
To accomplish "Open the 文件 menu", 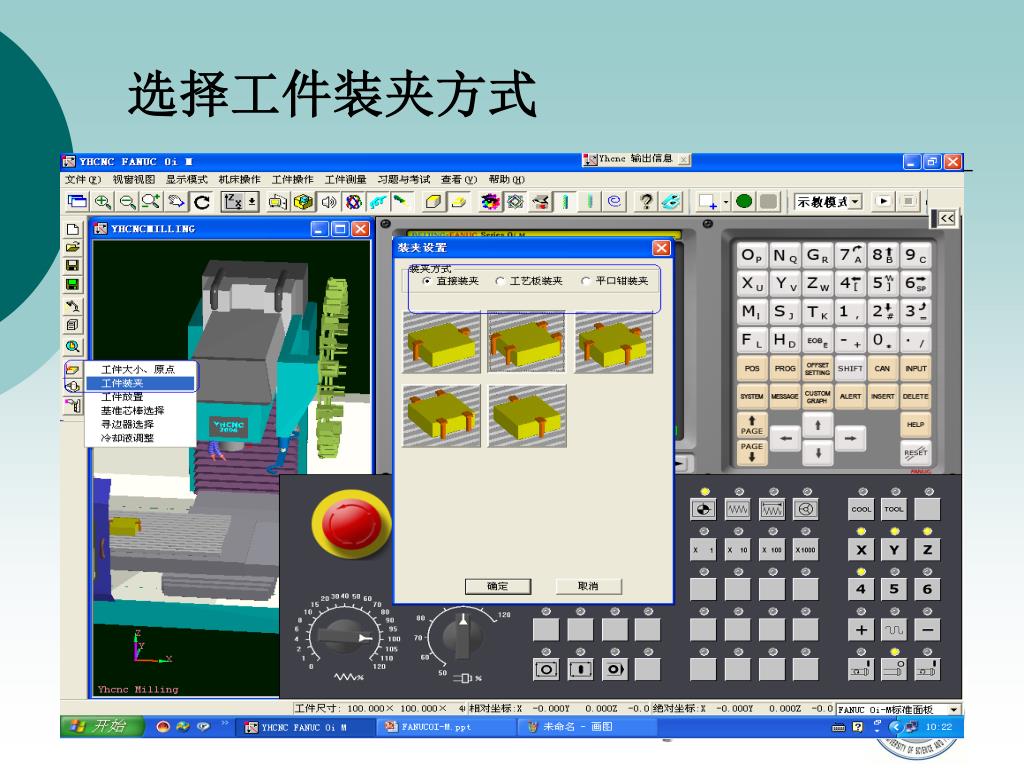I will point(82,180).
